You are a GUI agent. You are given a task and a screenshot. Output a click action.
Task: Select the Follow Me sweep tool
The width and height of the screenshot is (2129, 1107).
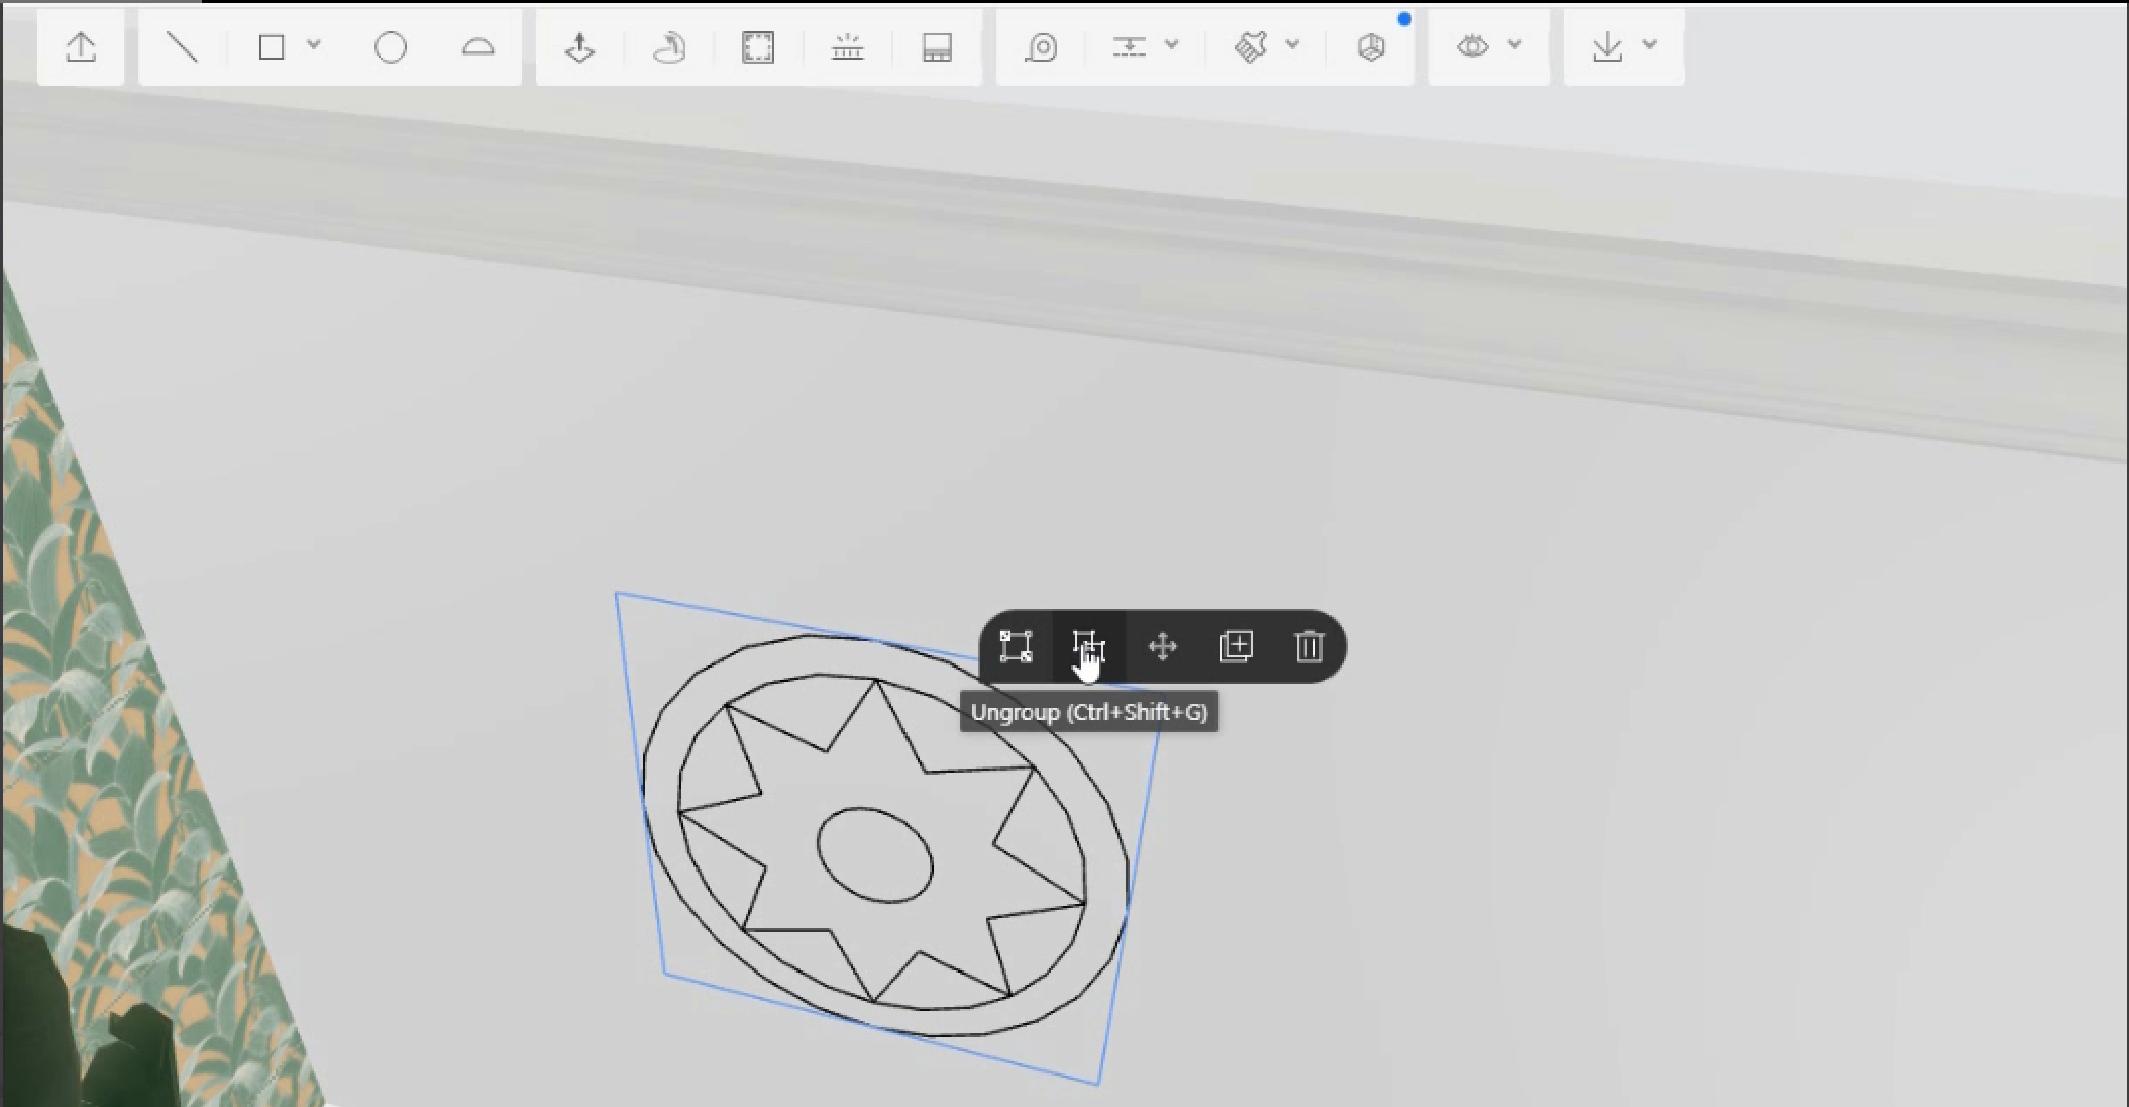[x=668, y=47]
